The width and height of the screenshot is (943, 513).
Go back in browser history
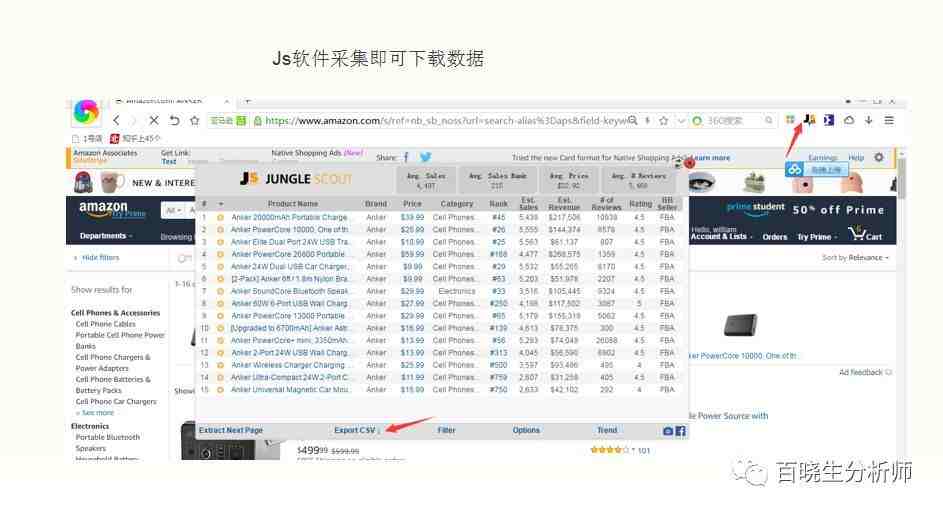click(x=117, y=120)
